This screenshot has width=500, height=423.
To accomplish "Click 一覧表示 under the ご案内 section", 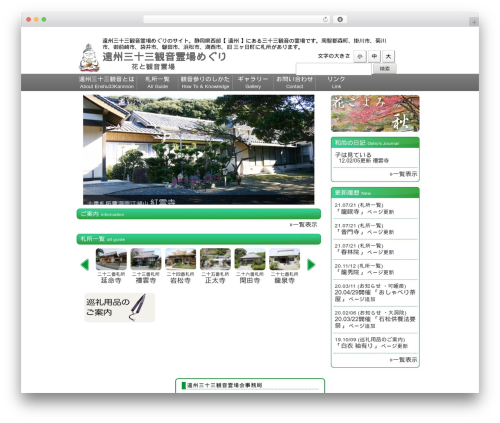I will point(303,225).
